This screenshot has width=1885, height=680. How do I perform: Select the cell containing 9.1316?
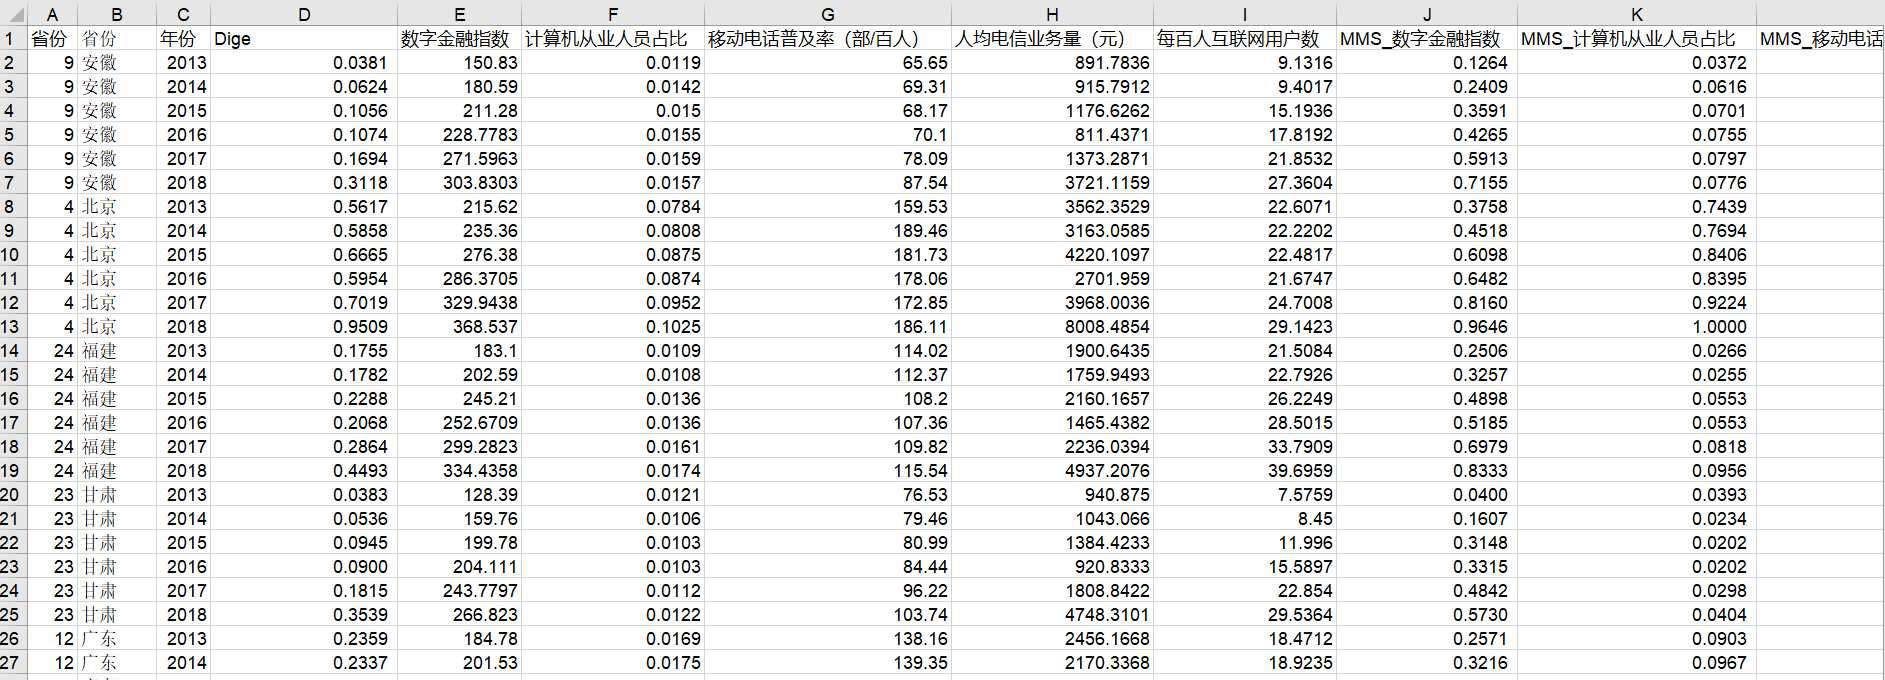(x=1245, y=62)
